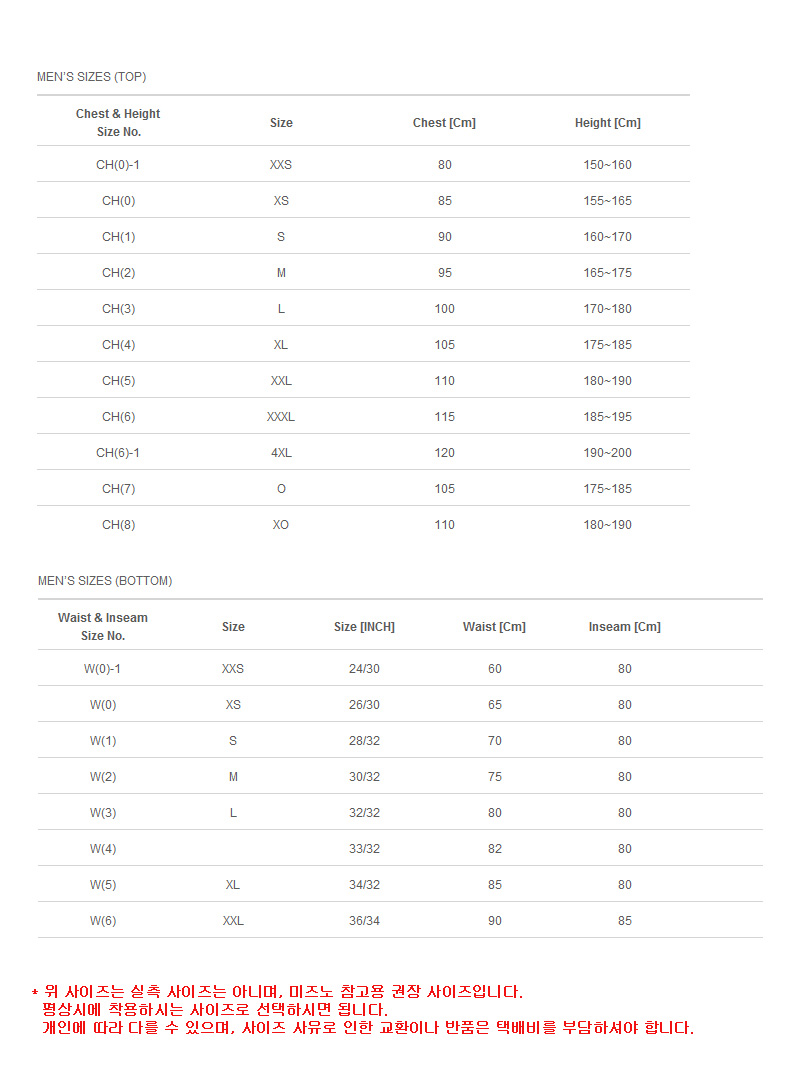The height and width of the screenshot is (1080, 800).
Task: Click the MEN'S SIZES (TOP) heading
Action: coord(92,77)
